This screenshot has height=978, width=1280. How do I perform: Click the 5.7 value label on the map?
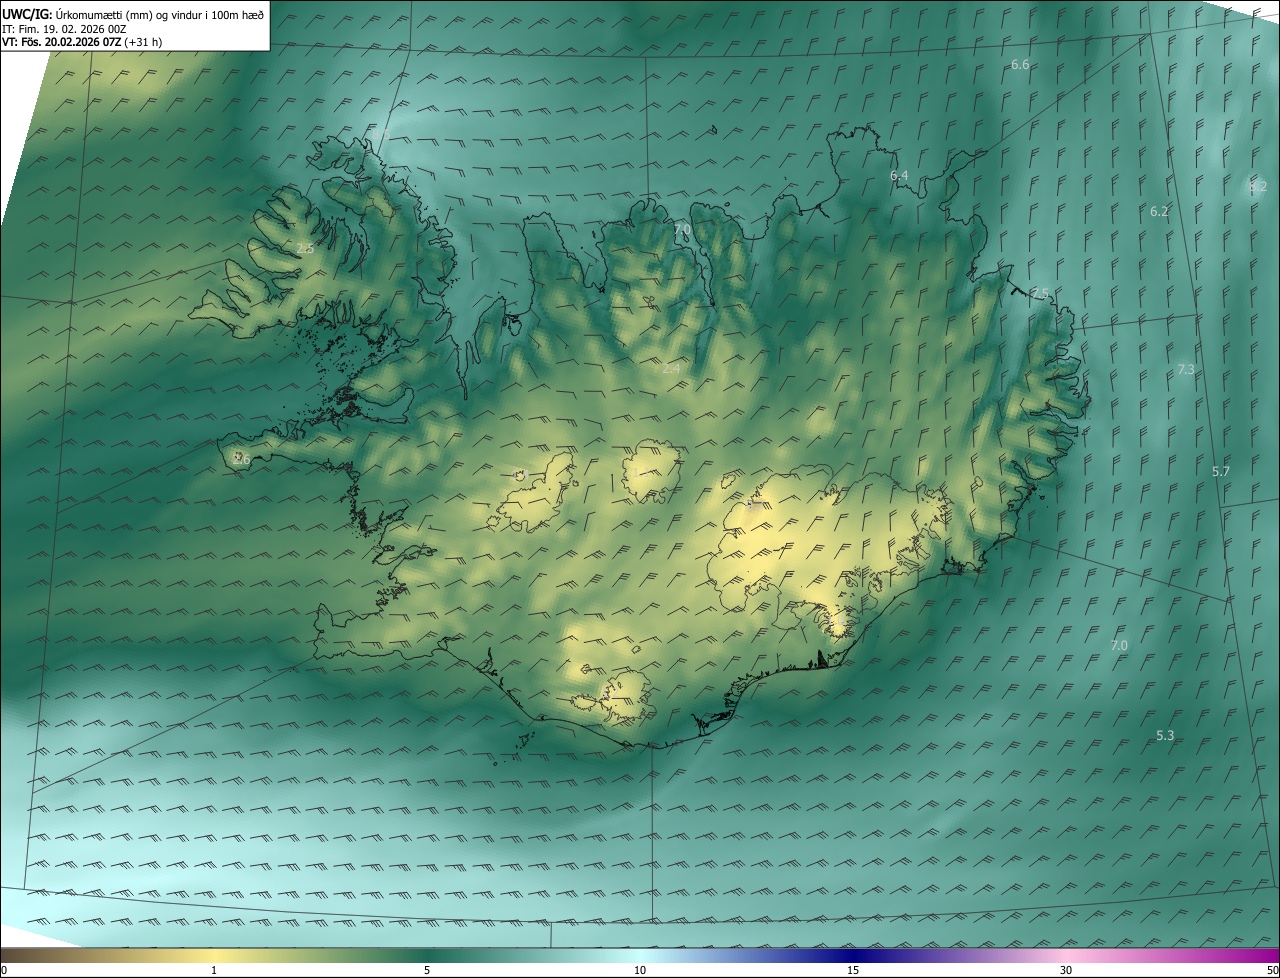(x=1220, y=472)
